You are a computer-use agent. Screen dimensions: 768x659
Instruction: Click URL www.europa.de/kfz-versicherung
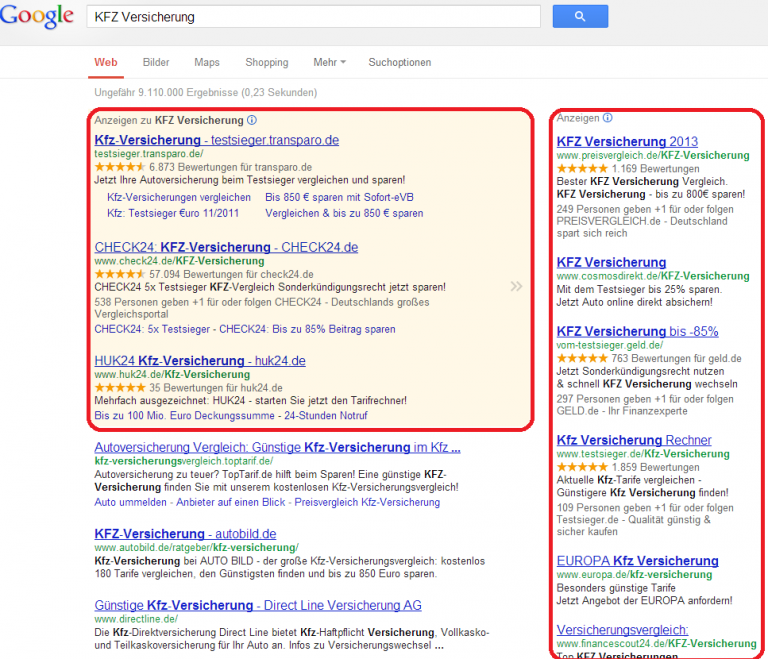(634, 574)
